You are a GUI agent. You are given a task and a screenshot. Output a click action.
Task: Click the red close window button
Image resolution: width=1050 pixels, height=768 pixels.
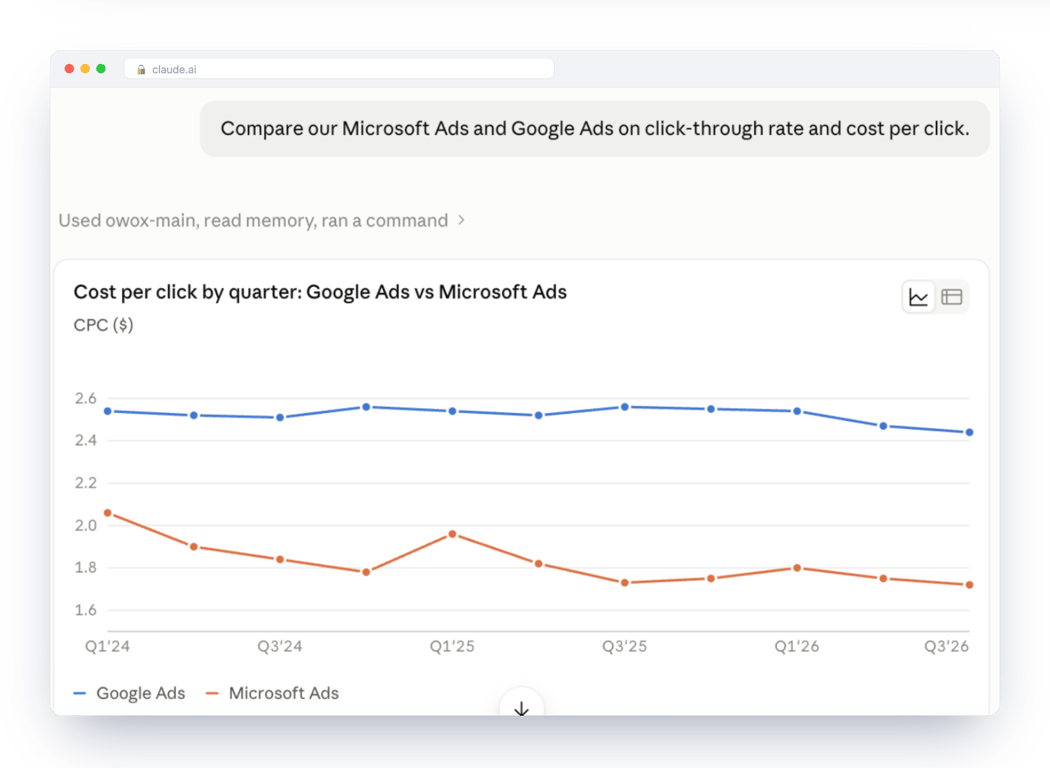pos(69,69)
